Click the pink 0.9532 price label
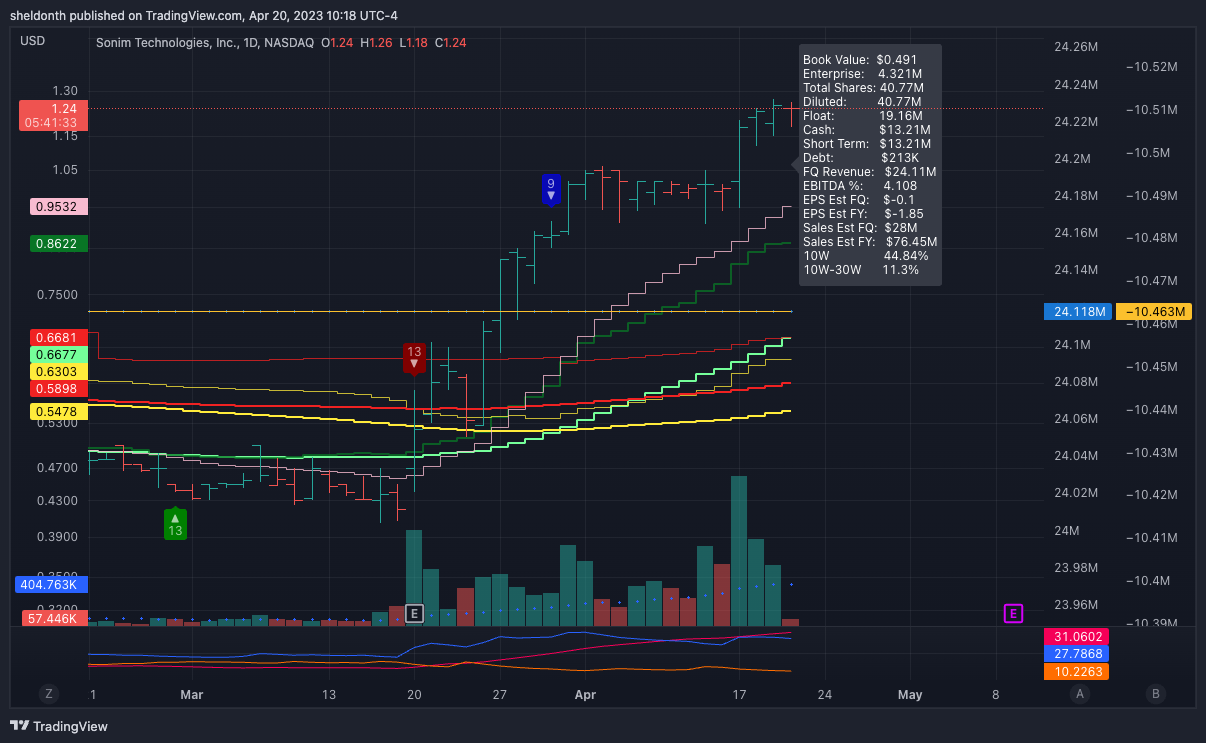1206x743 pixels. tap(60, 207)
